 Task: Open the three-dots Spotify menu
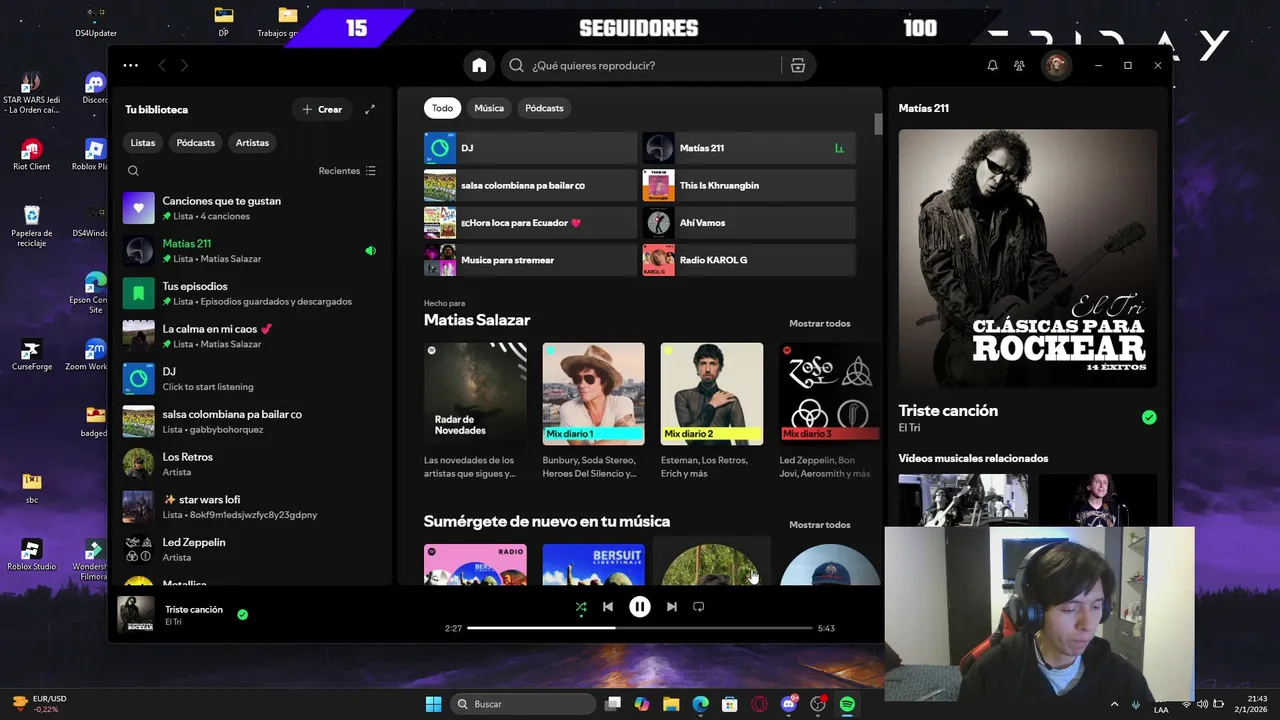coord(131,65)
